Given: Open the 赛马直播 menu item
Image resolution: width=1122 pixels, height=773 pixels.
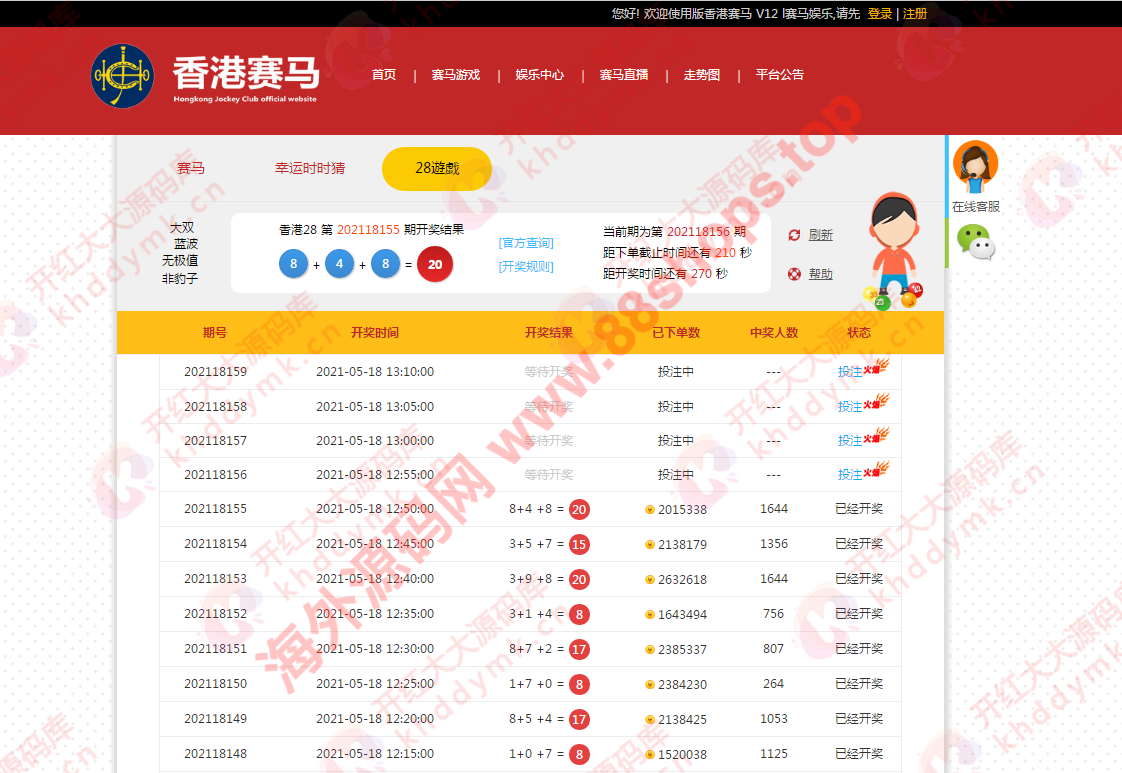Looking at the screenshot, I should pyautogui.click(x=624, y=75).
